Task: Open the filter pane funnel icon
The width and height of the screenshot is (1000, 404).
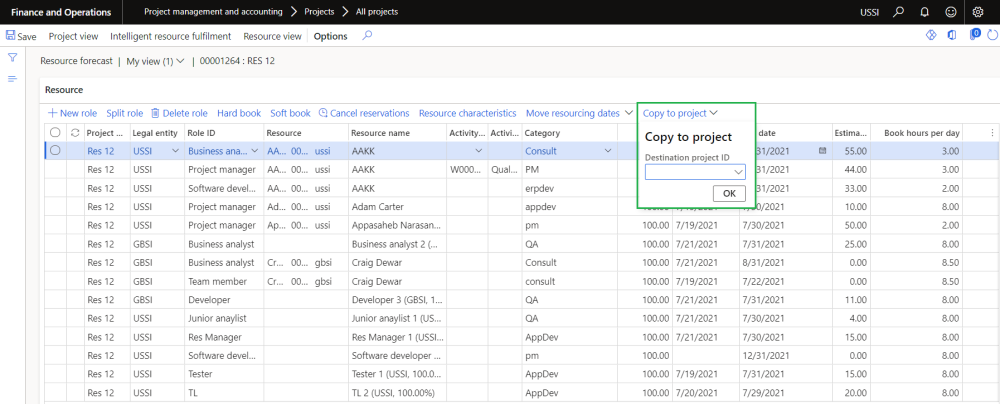Action: (13, 58)
